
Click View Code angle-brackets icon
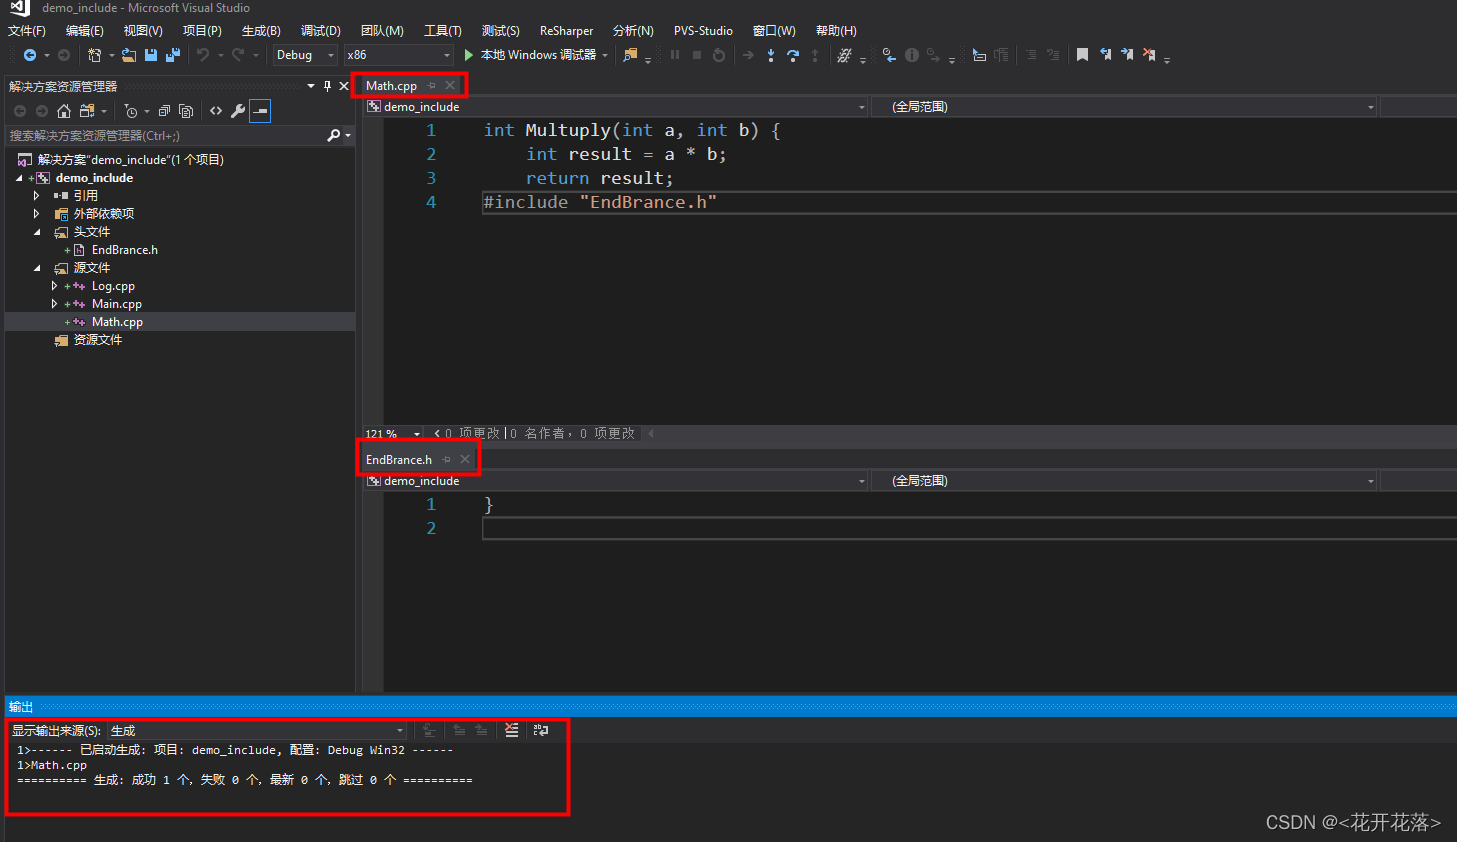coord(216,111)
